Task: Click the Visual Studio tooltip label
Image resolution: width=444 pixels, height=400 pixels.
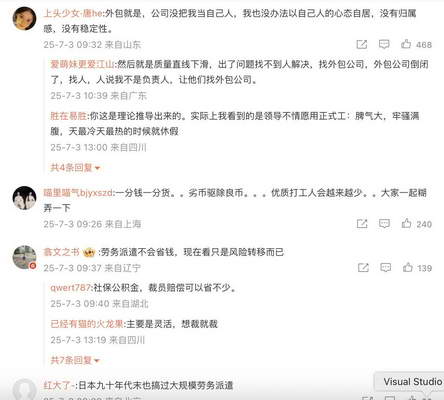Action: coord(412,381)
